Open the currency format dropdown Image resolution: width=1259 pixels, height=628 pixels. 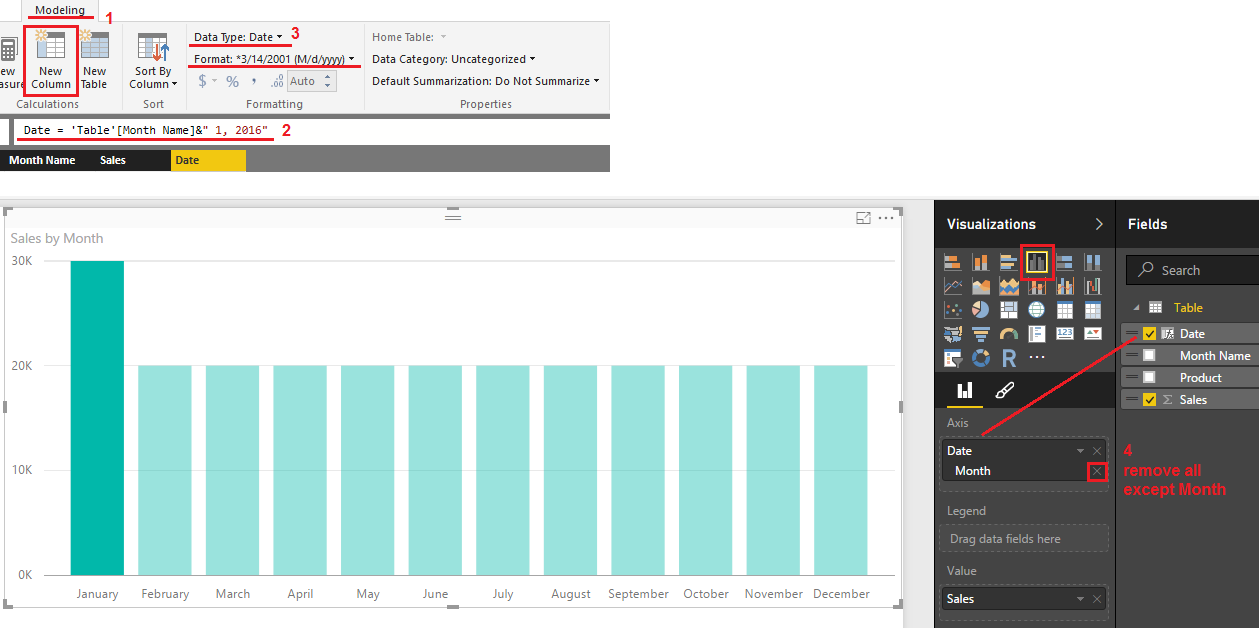tap(208, 81)
